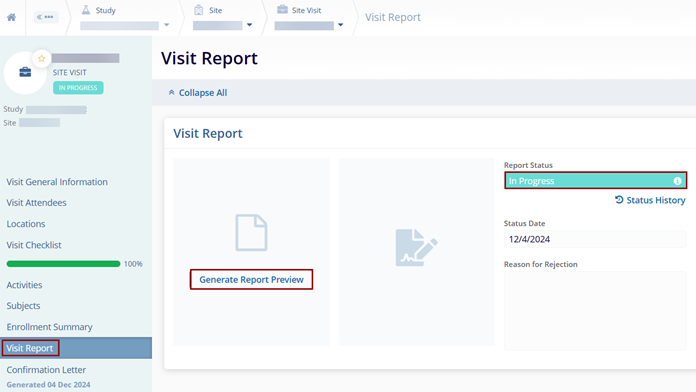Image resolution: width=696 pixels, height=392 pixels.
Task: Click the 100% checklist percentage label
Action: [133, 264]
